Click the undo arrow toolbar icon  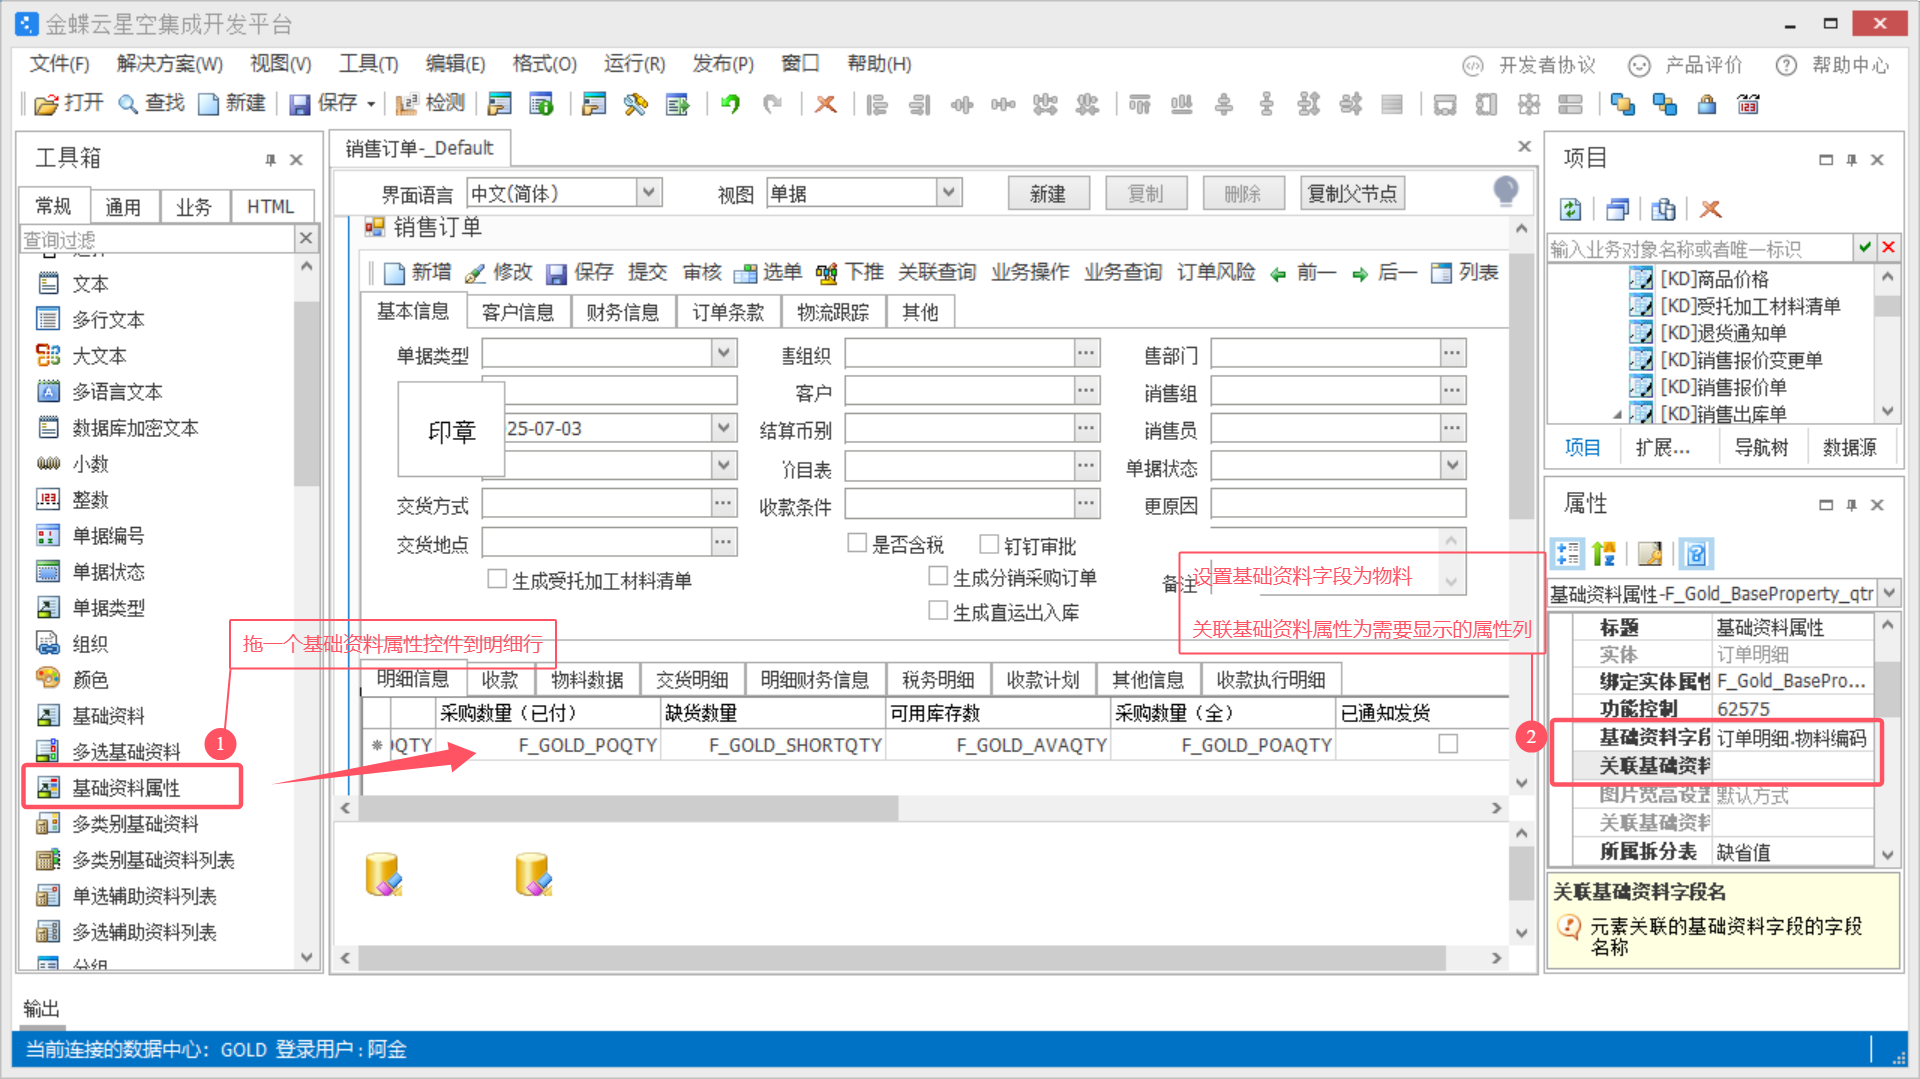pos(731,104)
